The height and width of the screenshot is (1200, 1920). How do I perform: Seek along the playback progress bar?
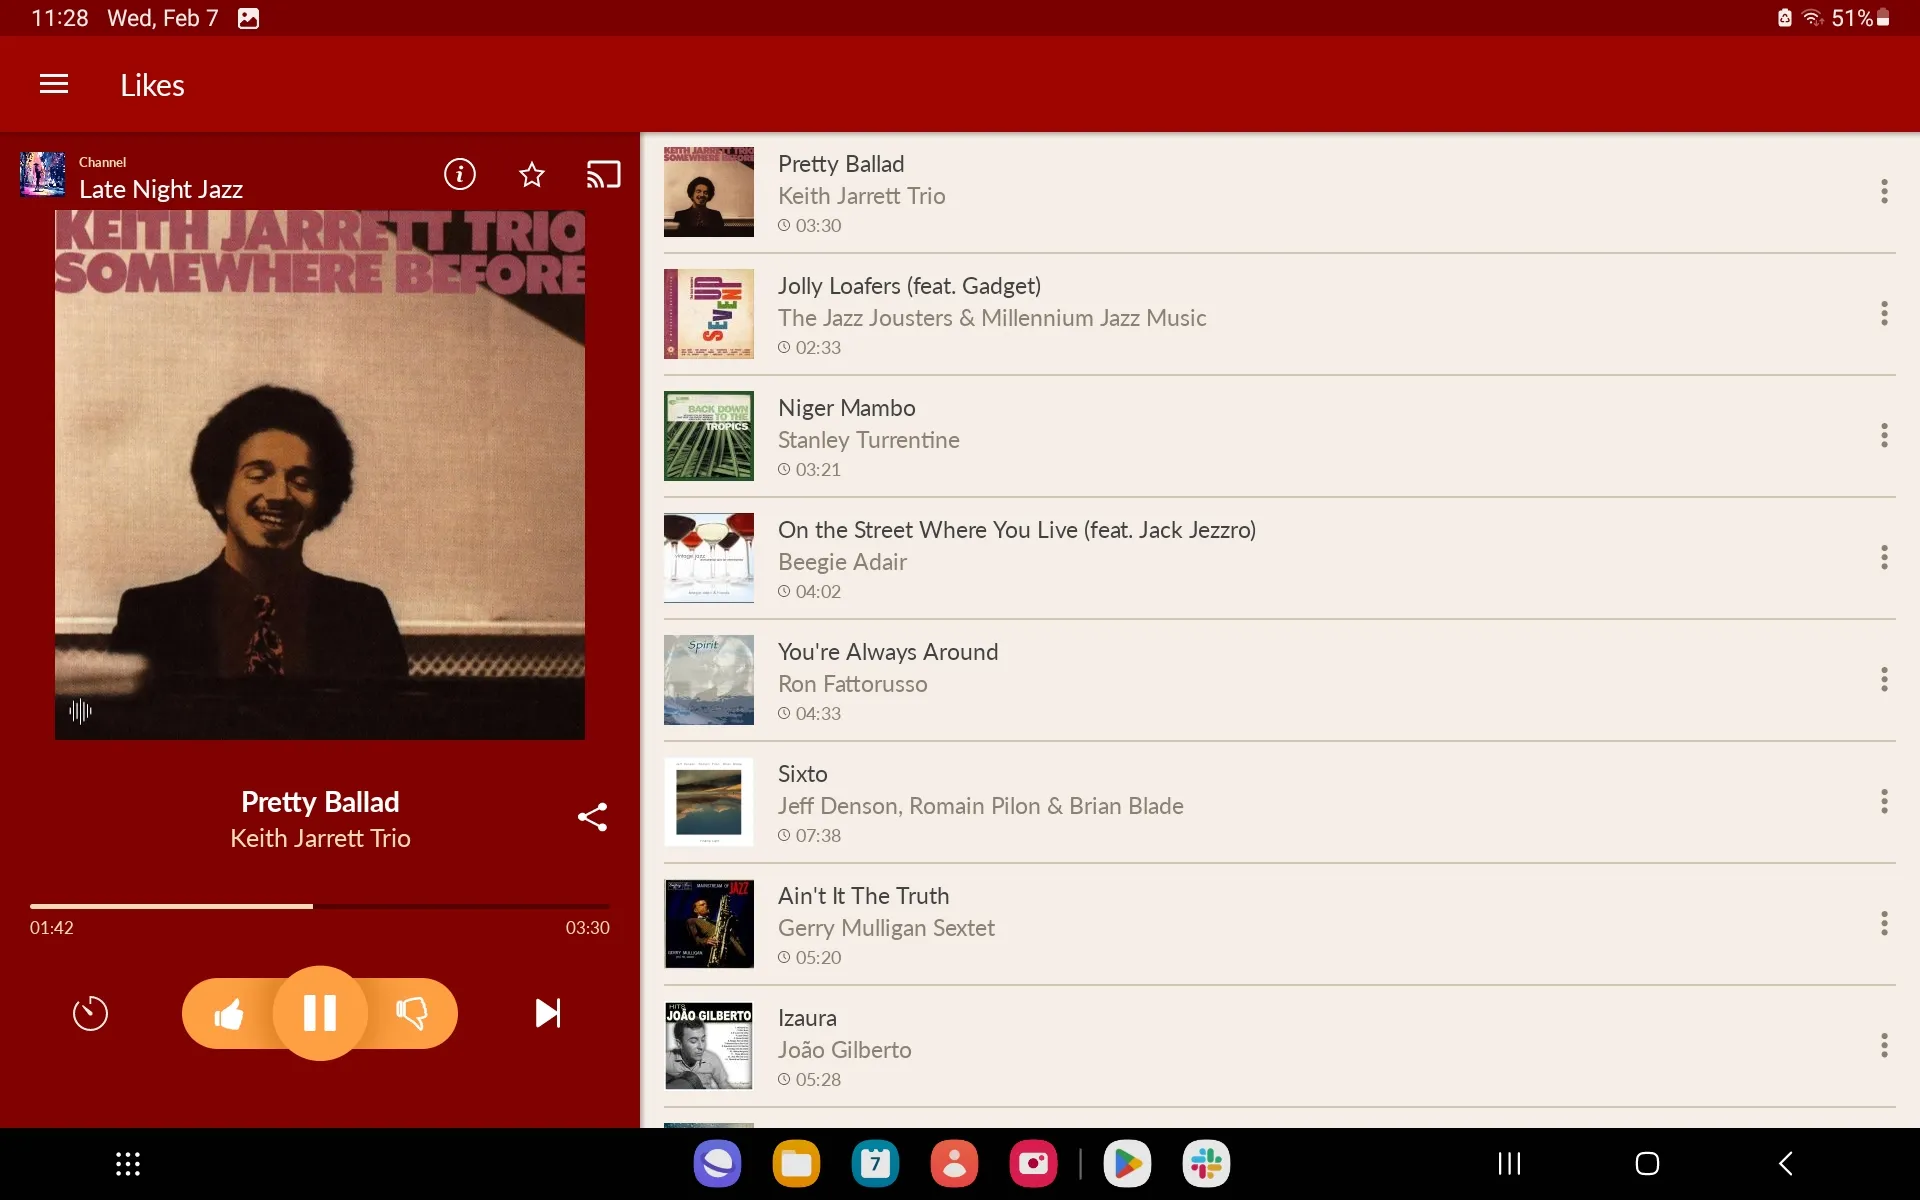[320, 906]
